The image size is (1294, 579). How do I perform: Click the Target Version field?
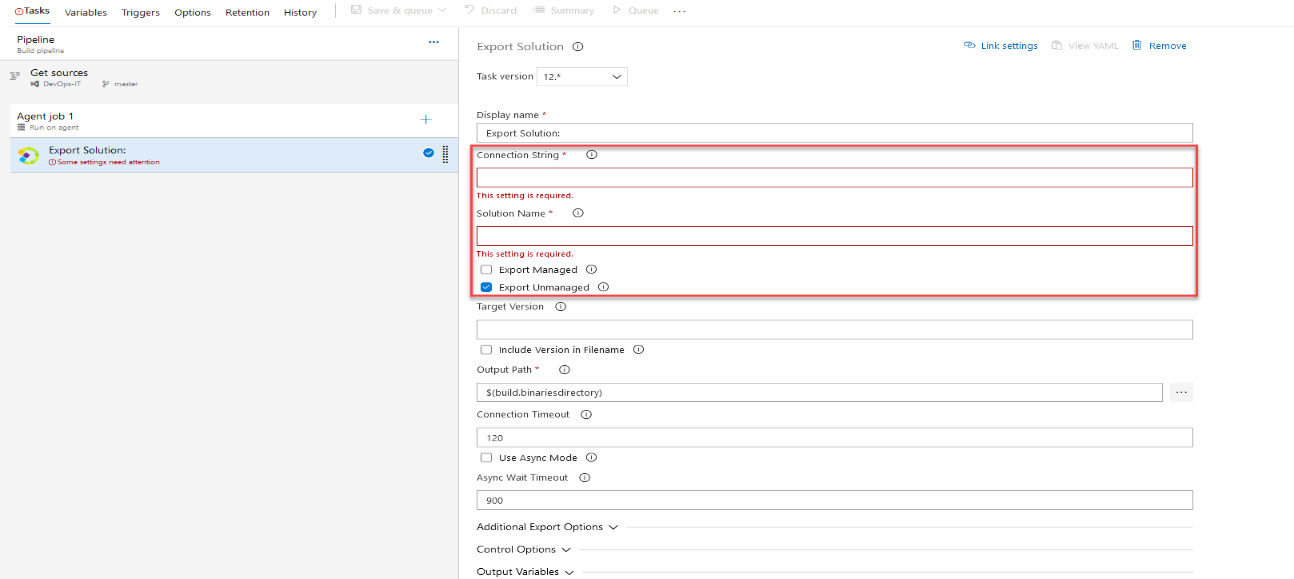point(834,329)
